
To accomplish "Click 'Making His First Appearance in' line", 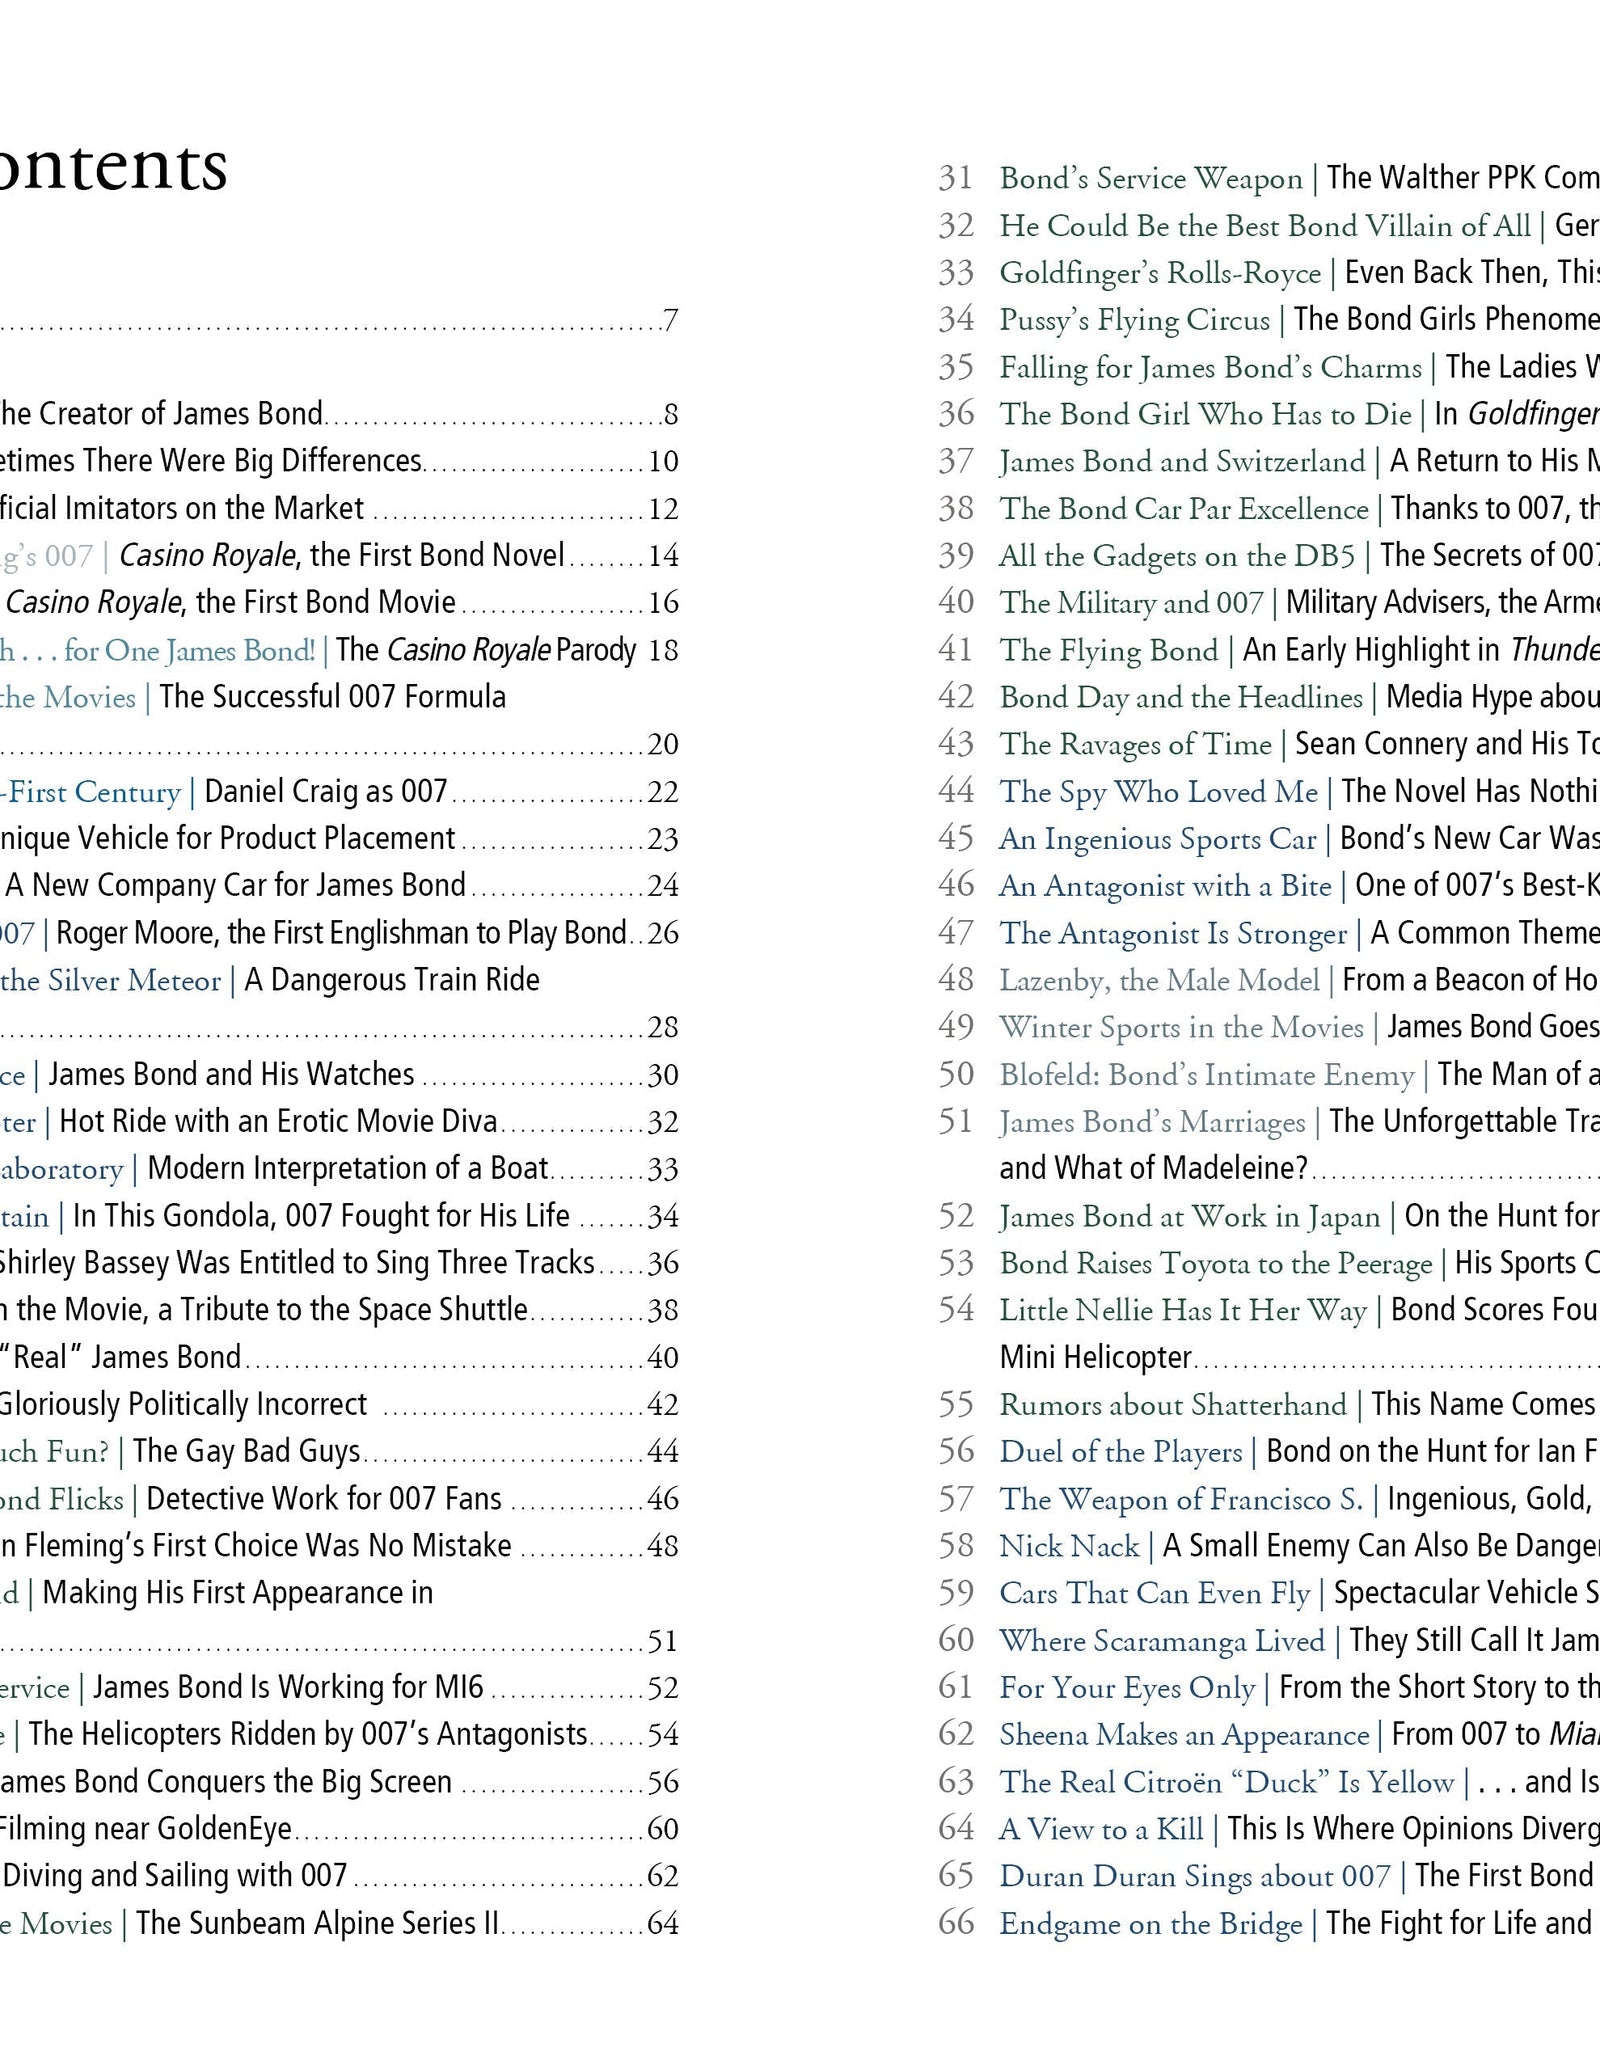I will click(238, 1594).
